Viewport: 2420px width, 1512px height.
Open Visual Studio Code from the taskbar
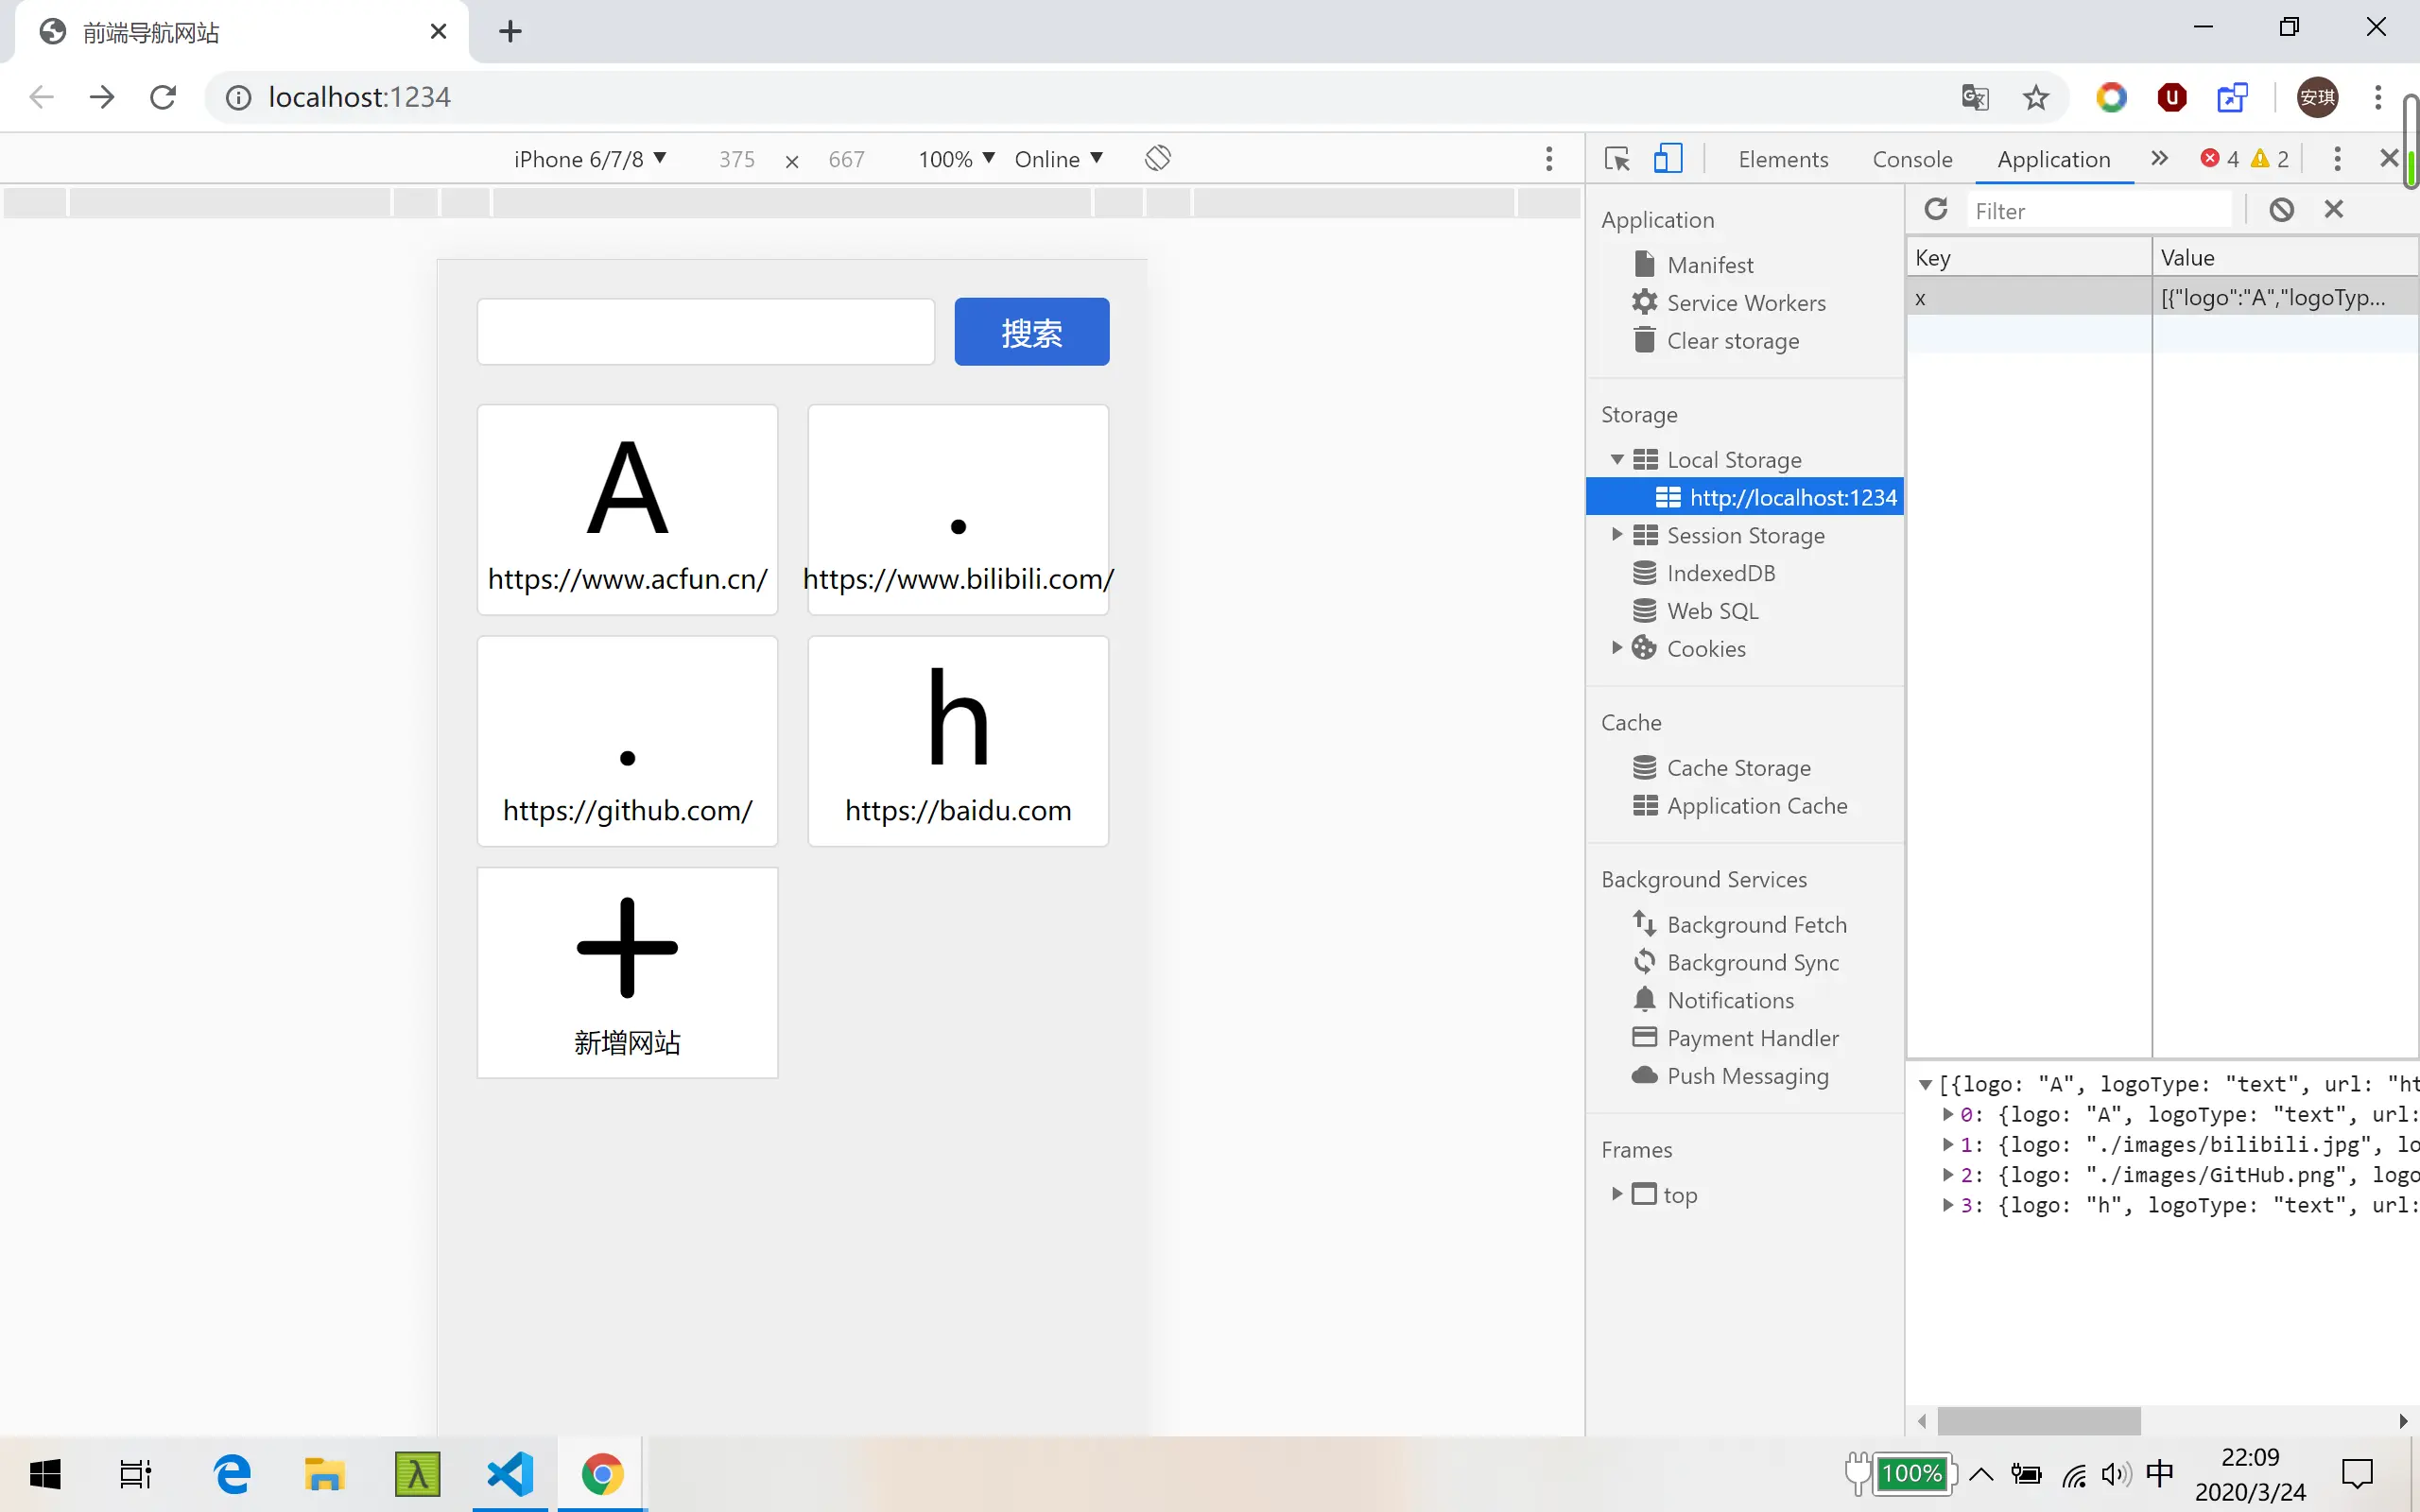[x=510, y=1473]
